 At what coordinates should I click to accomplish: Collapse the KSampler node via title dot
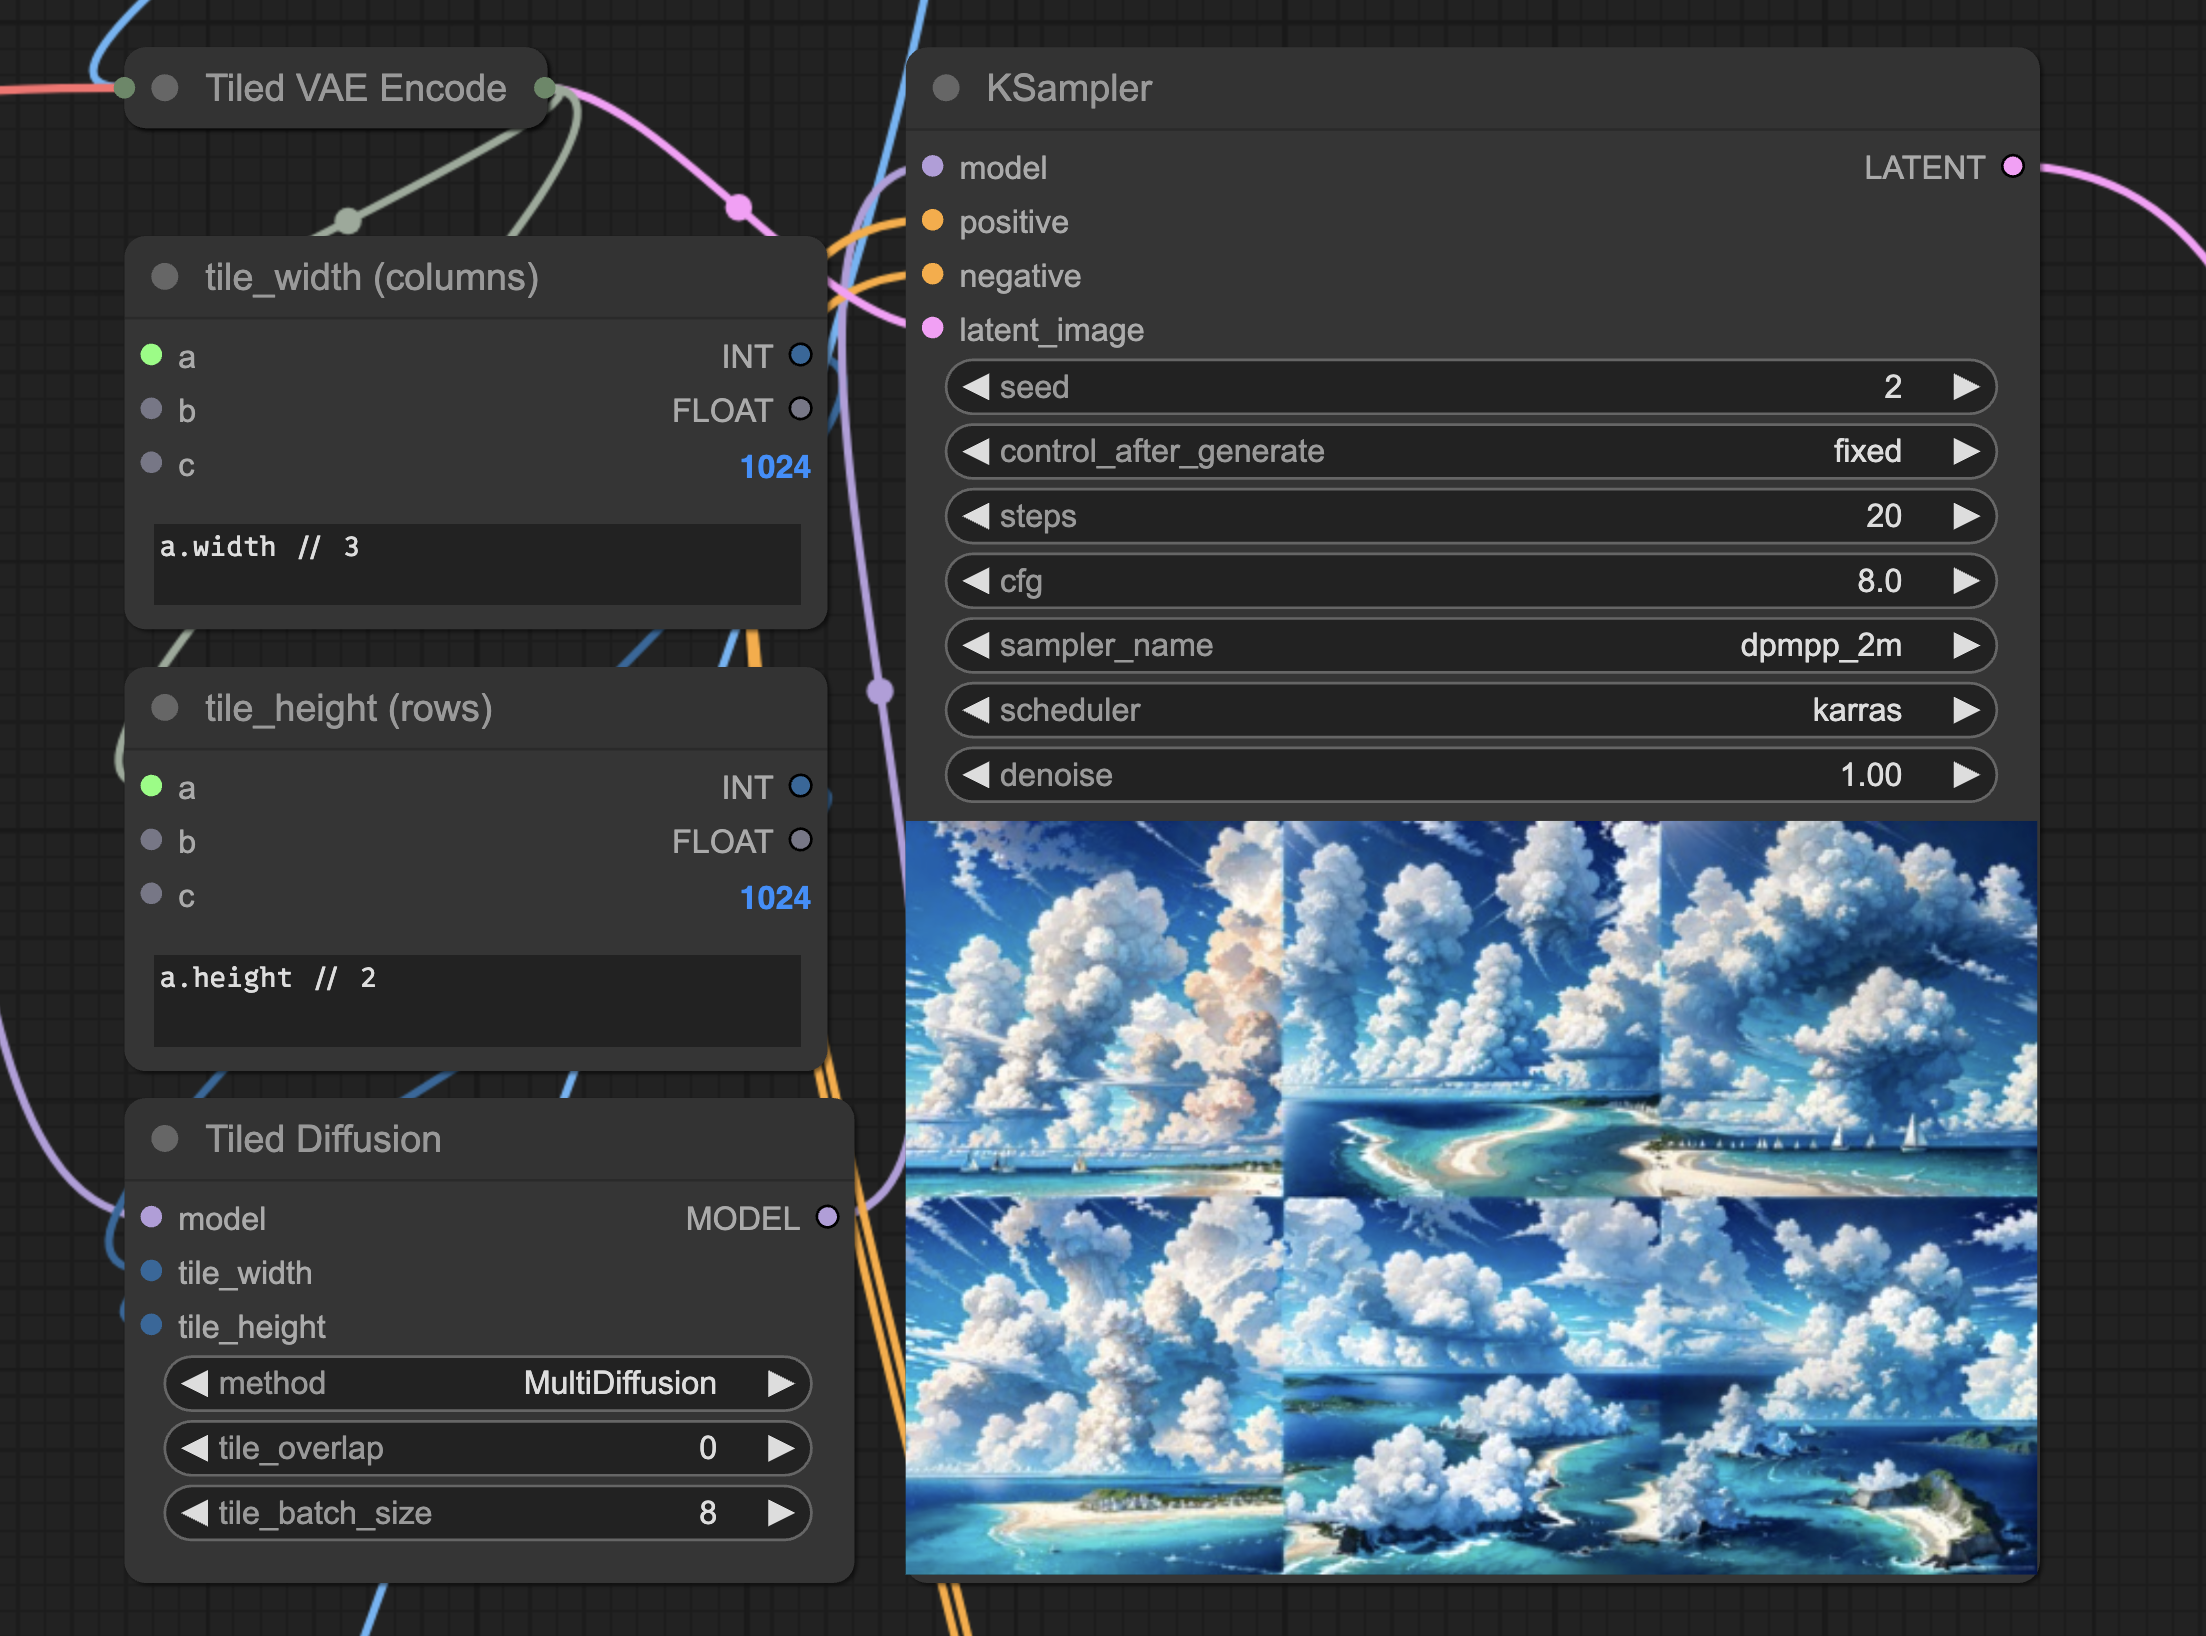(x=946, y=88)
